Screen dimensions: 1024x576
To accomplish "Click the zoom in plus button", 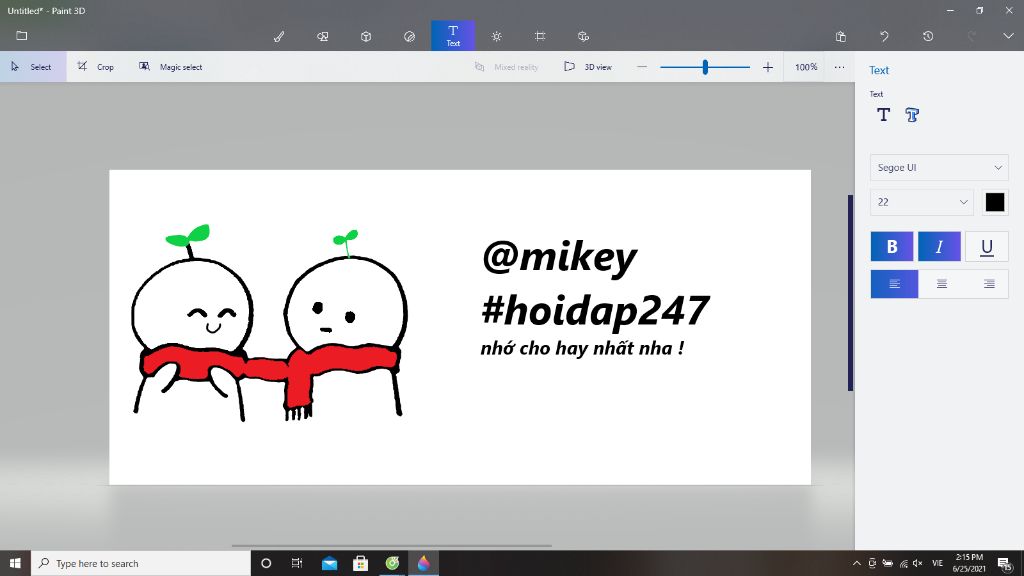I will [768, 67].
